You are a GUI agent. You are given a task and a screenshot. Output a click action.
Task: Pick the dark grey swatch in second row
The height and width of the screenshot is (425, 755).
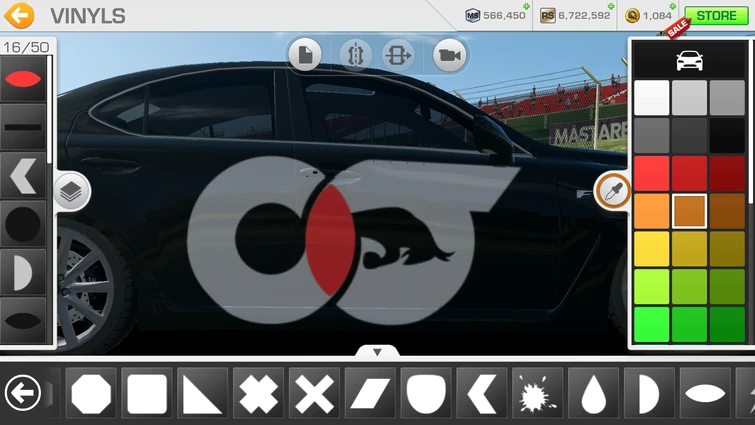point(651,135)
